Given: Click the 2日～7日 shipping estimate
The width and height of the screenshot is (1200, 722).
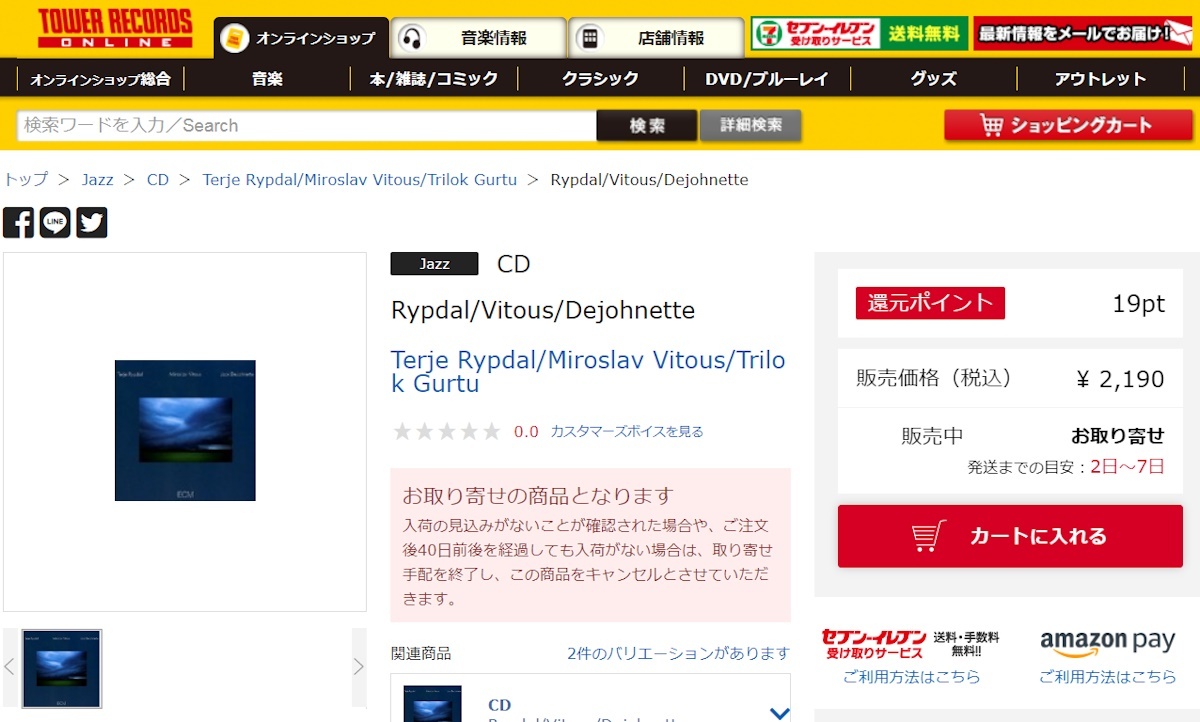Looking at the screenshot, I should 1127,466.
